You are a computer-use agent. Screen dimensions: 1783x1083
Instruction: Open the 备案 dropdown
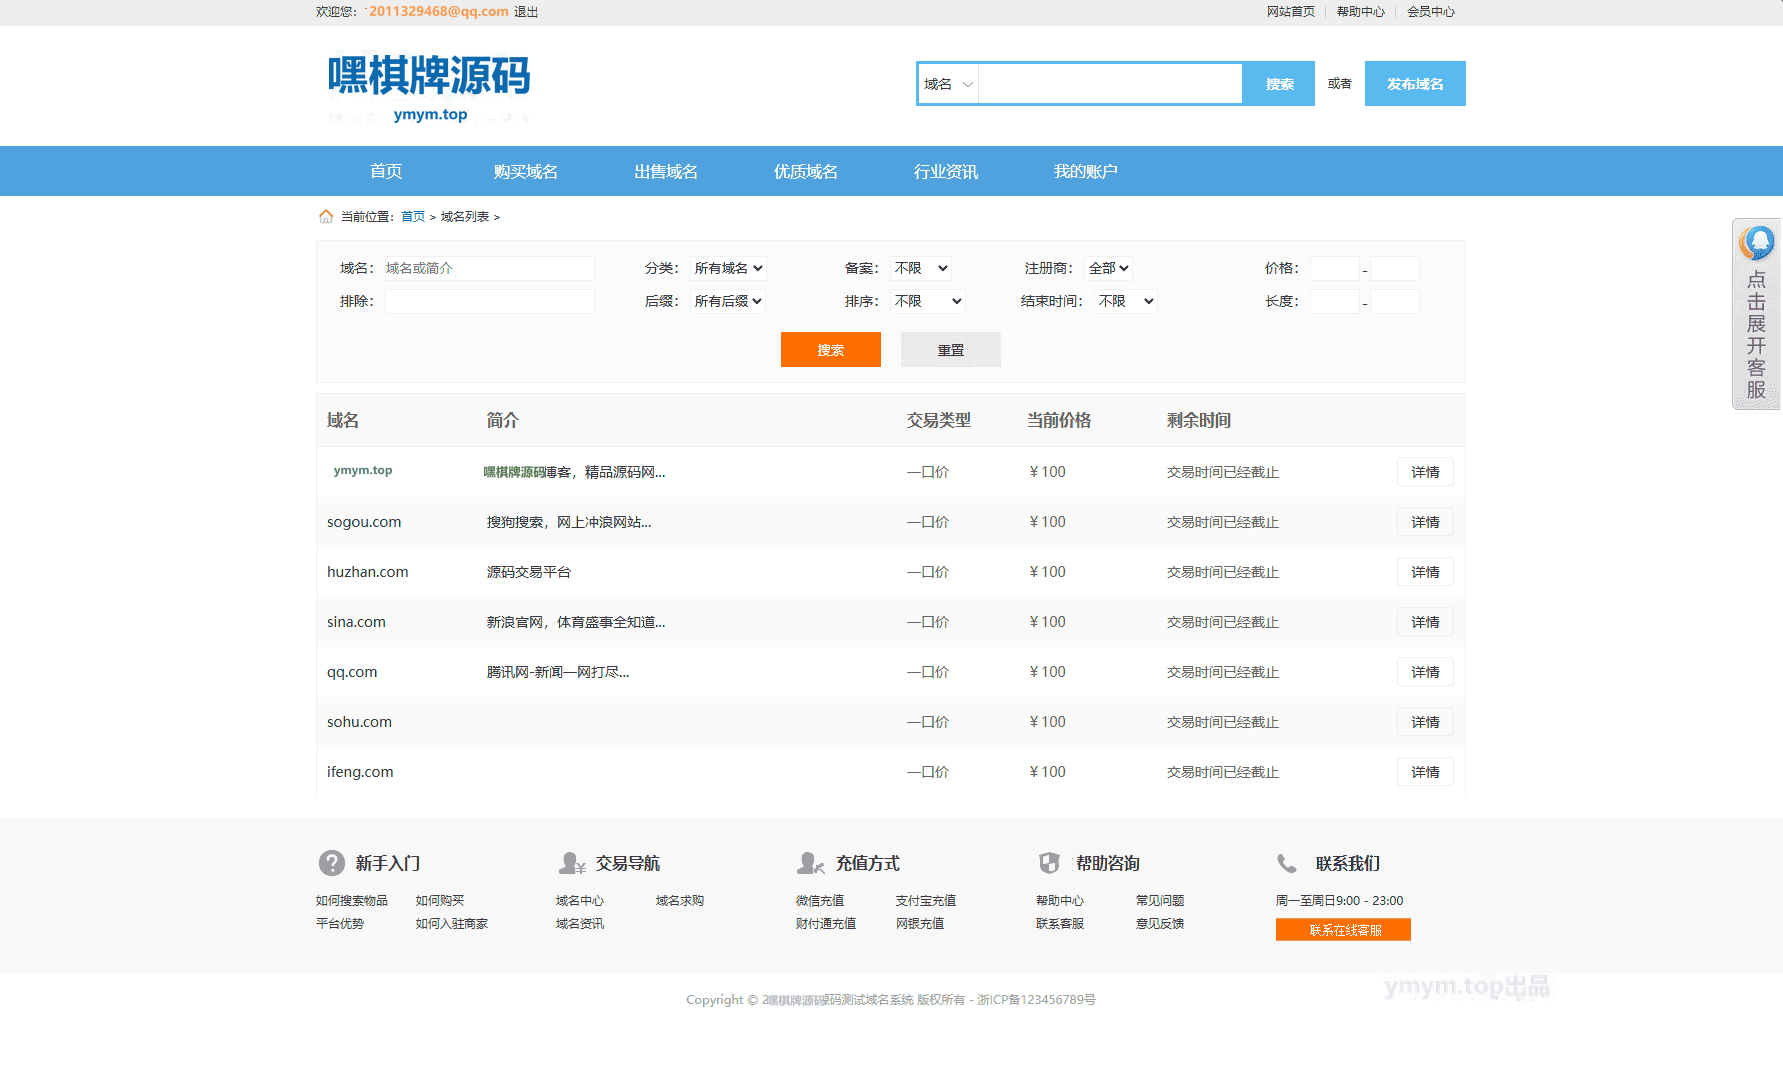pos(921,268)
